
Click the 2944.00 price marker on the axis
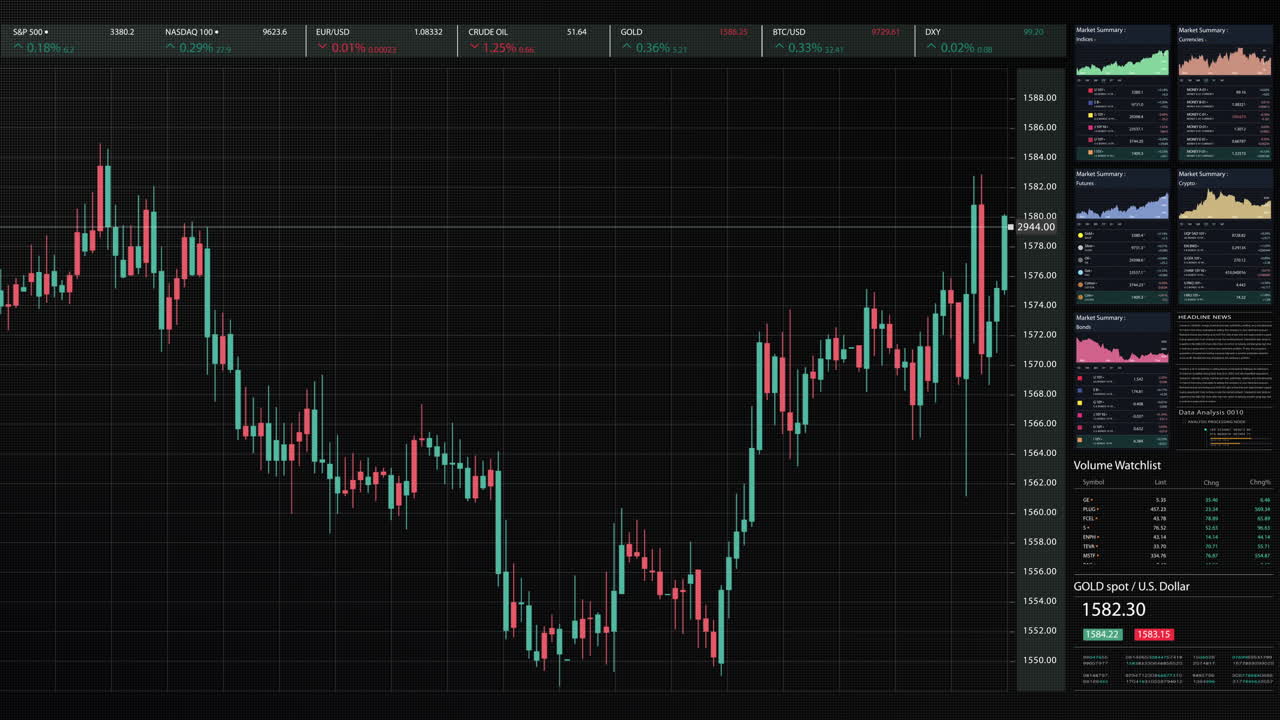(1038, 227)
